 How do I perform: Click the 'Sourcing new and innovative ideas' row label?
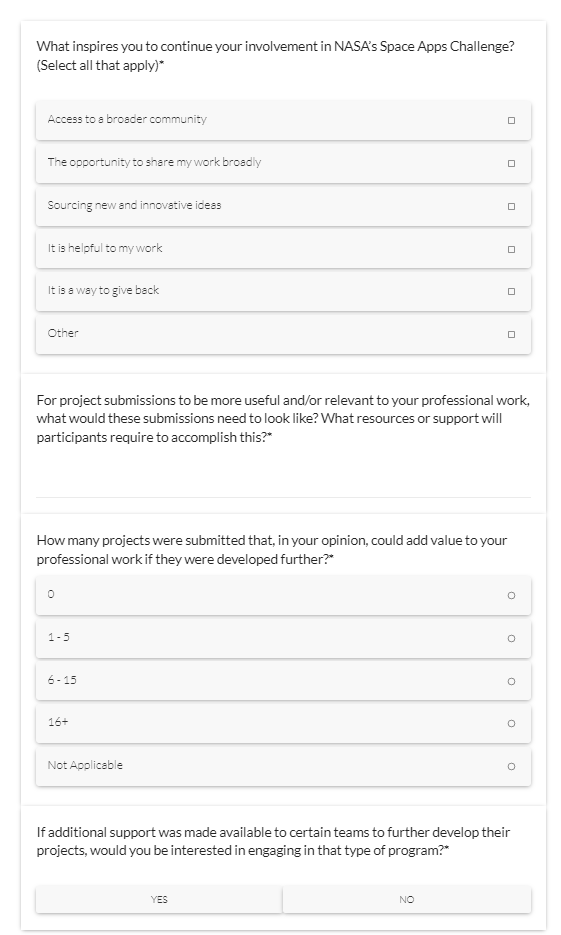tap(134, 205)
